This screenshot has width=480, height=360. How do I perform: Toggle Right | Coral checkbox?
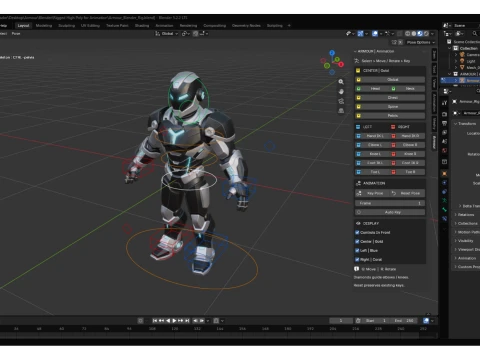coord(357,259)
